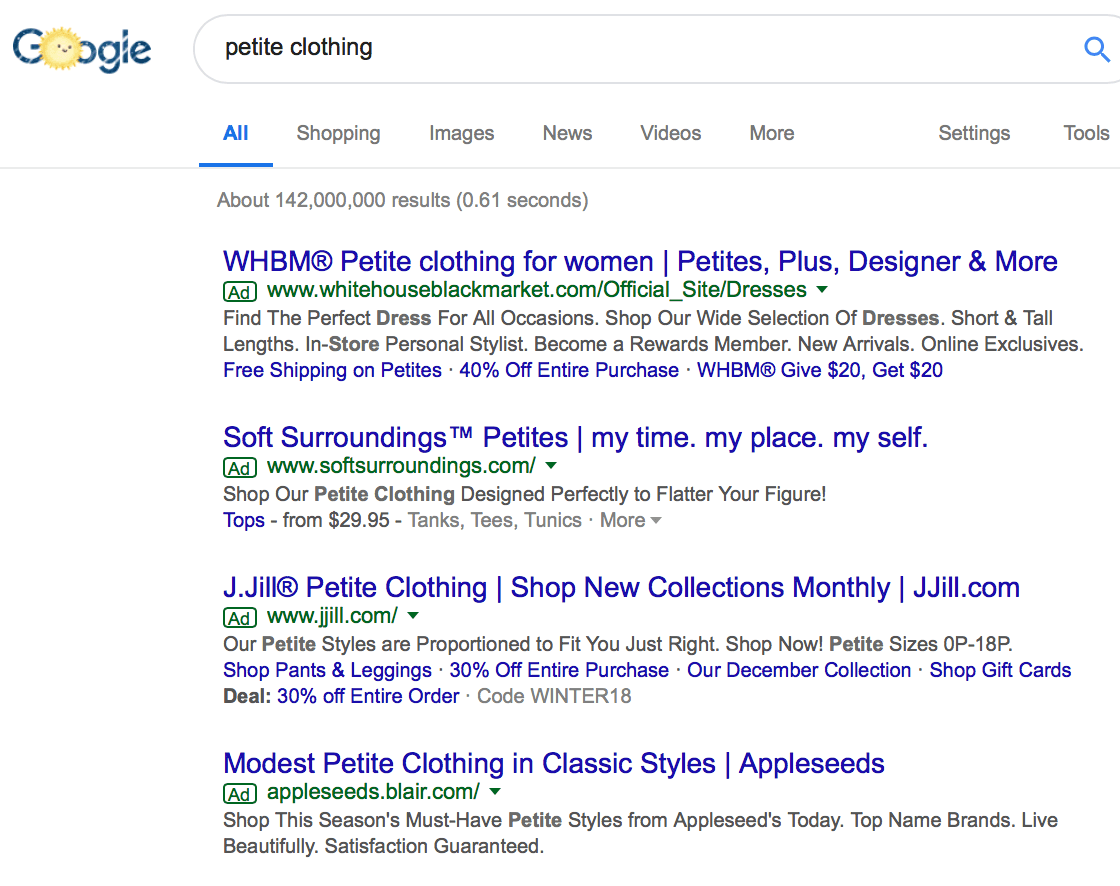Viewport: 1120px width, 886px height.
Task: Expand arrow next to whitehouseblackmarket.com URL
Action: coord(822,290)
